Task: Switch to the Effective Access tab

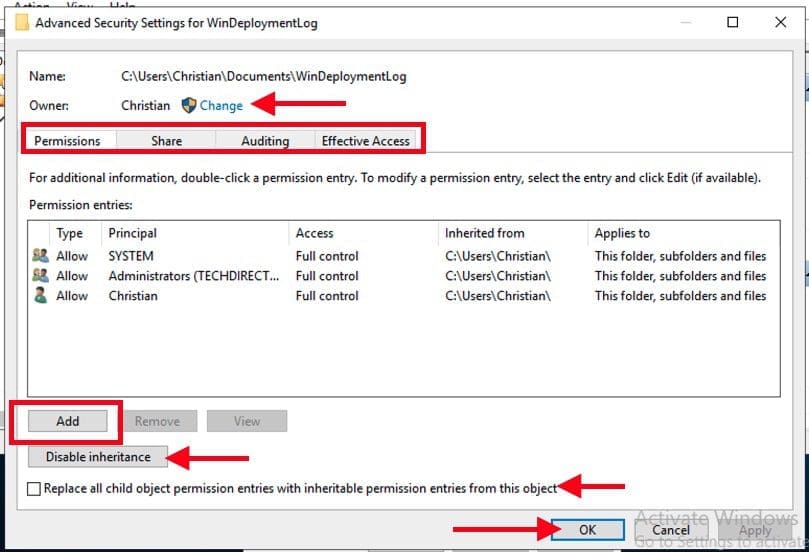Action: (365, 141)
